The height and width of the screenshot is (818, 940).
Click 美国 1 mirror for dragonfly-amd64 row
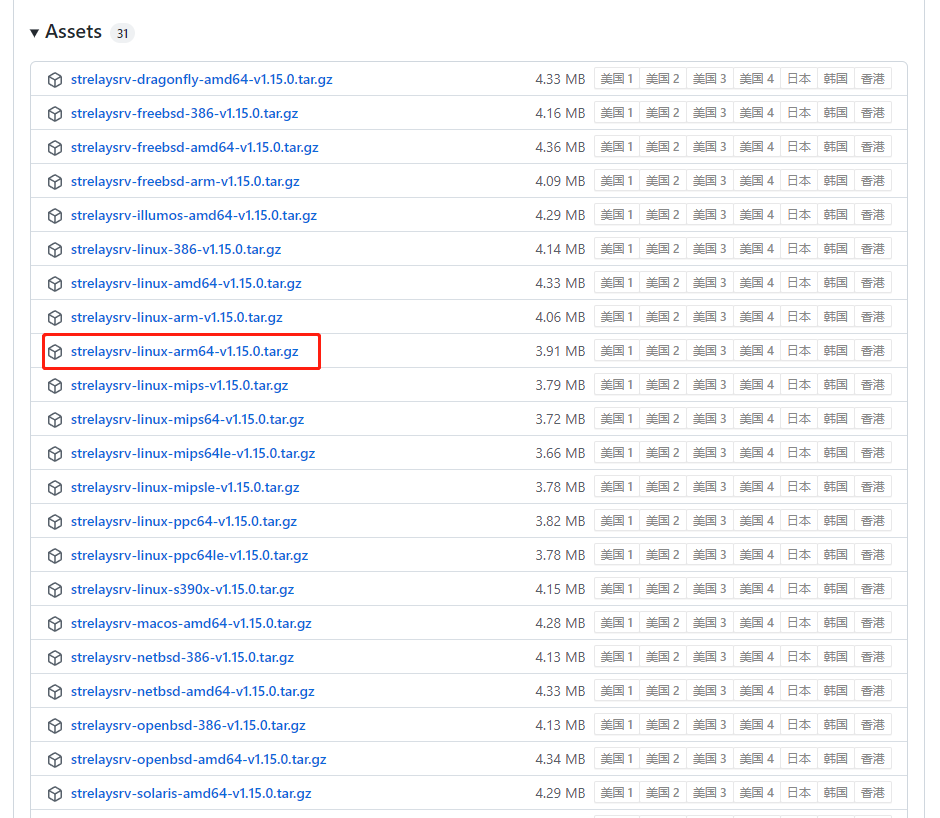coord(617,79)
